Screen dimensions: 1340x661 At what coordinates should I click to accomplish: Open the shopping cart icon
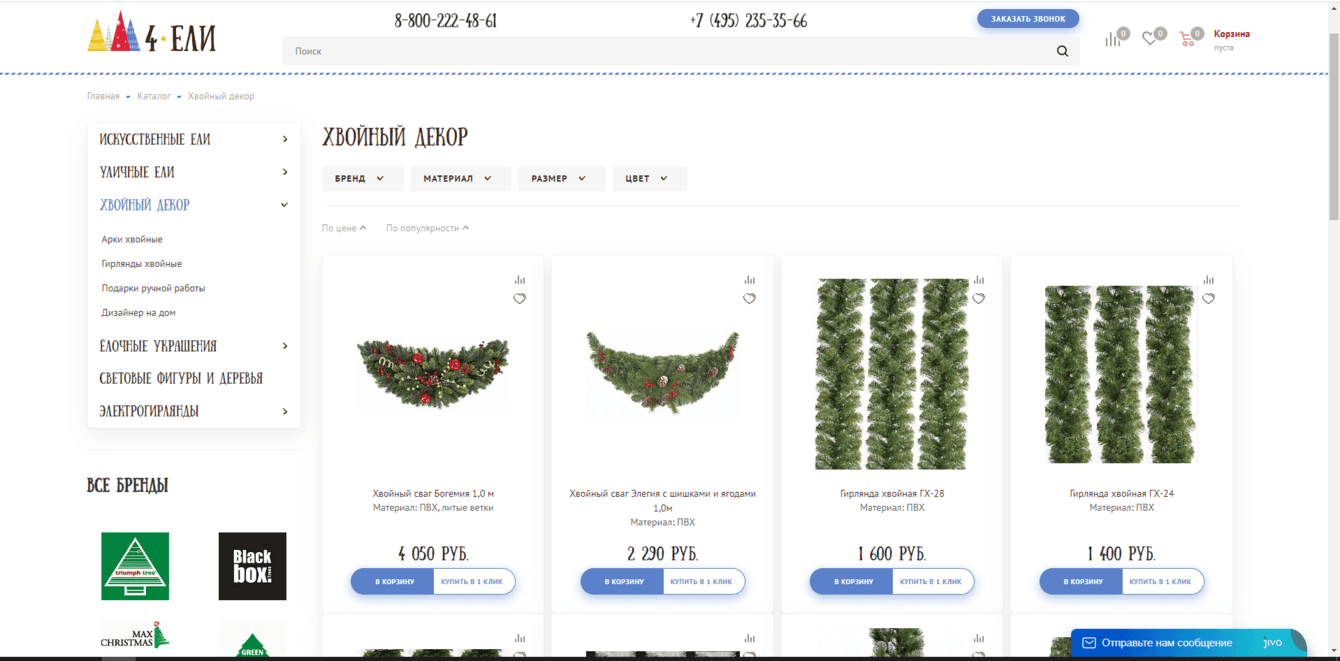1187,39
